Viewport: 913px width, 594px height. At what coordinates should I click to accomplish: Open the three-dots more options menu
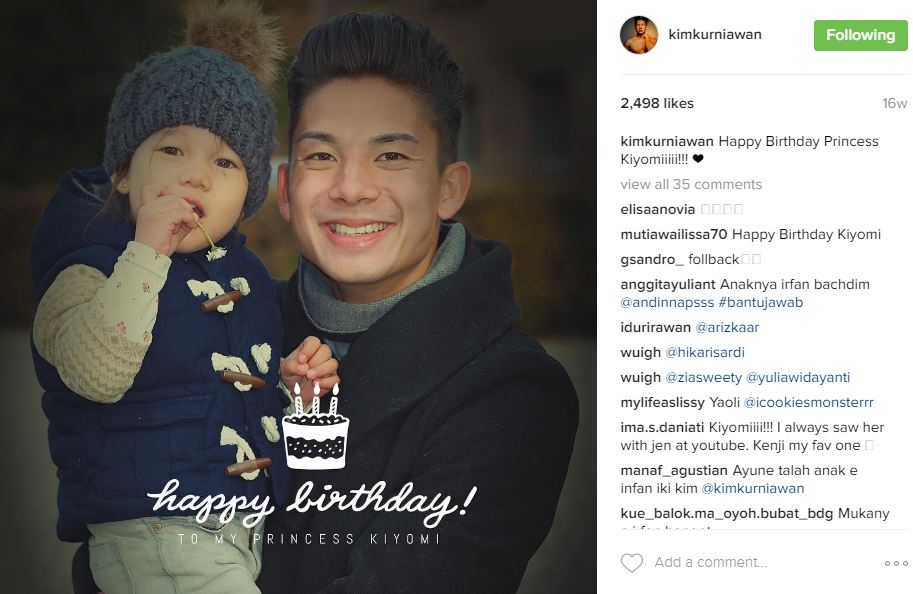click(x=896, y=563)
